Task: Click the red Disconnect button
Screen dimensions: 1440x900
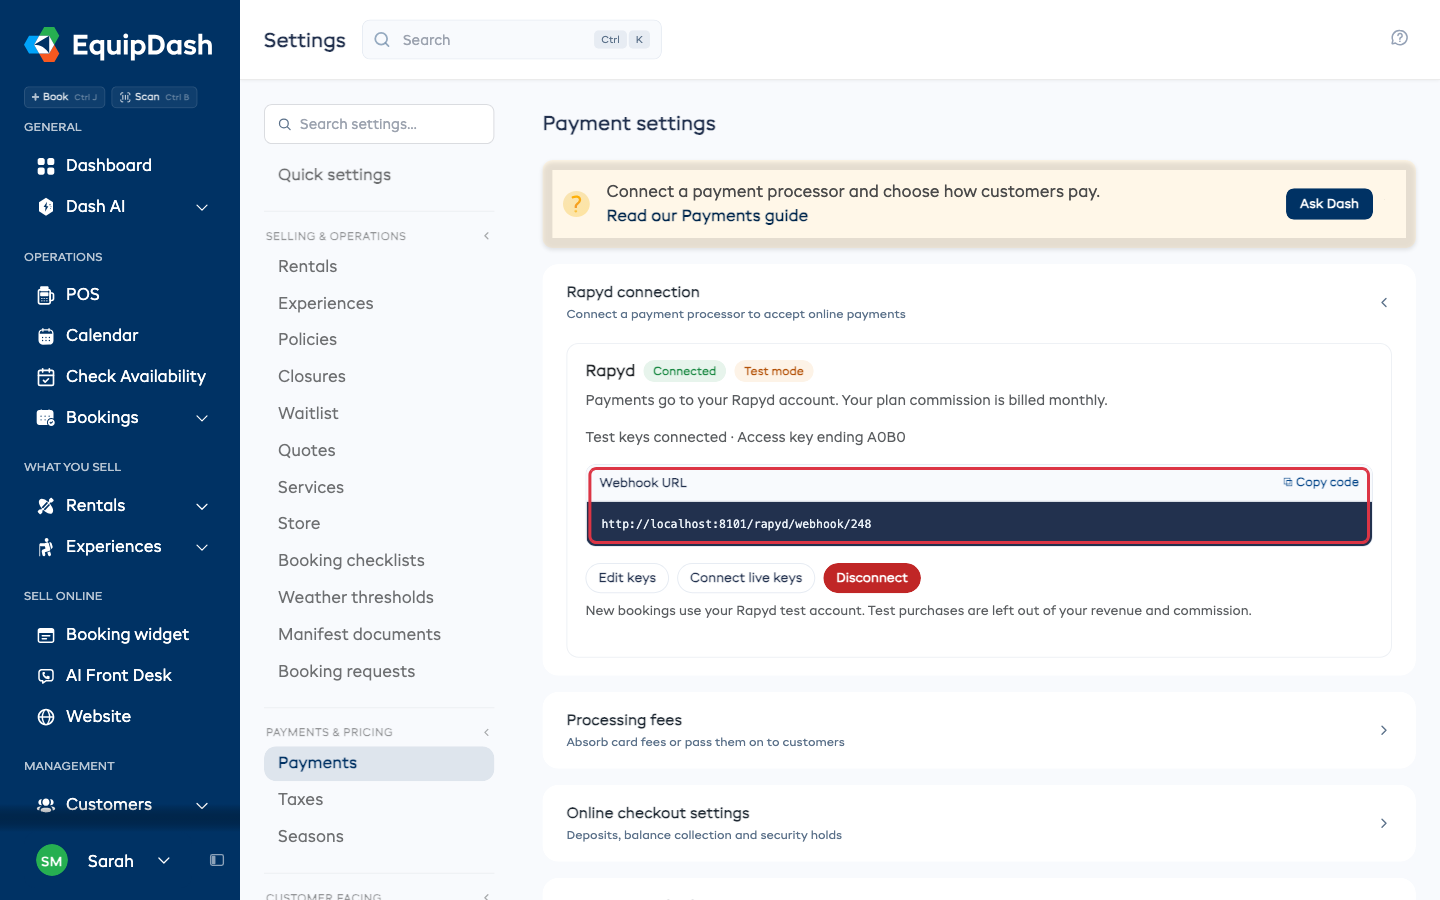Action: pyautogui.click(x=872, y=578)
